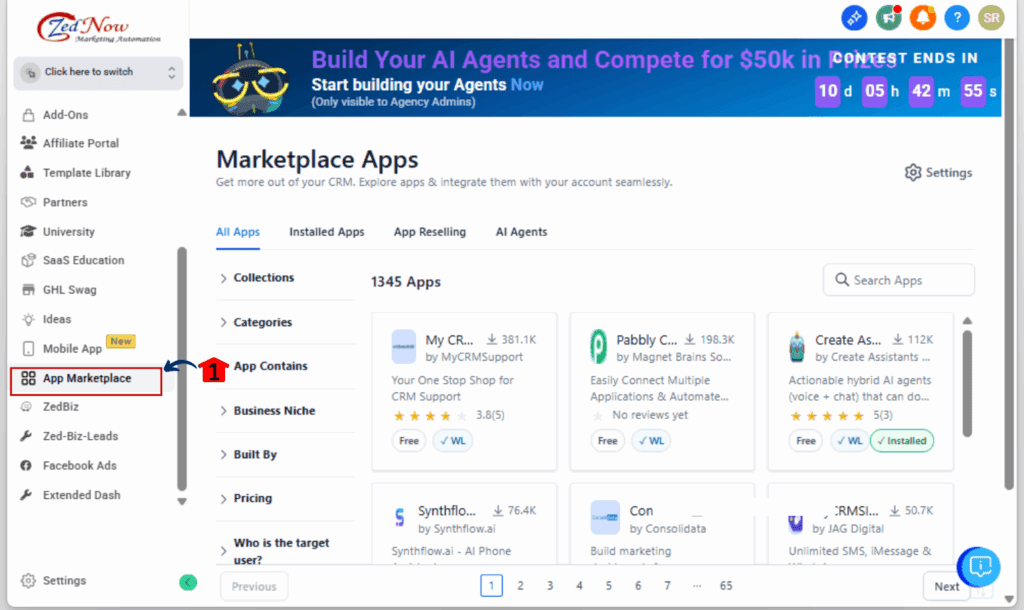This screenshot has width=1024, height=610.
Task: Open the blue help question mark
Action: point(957,18)
